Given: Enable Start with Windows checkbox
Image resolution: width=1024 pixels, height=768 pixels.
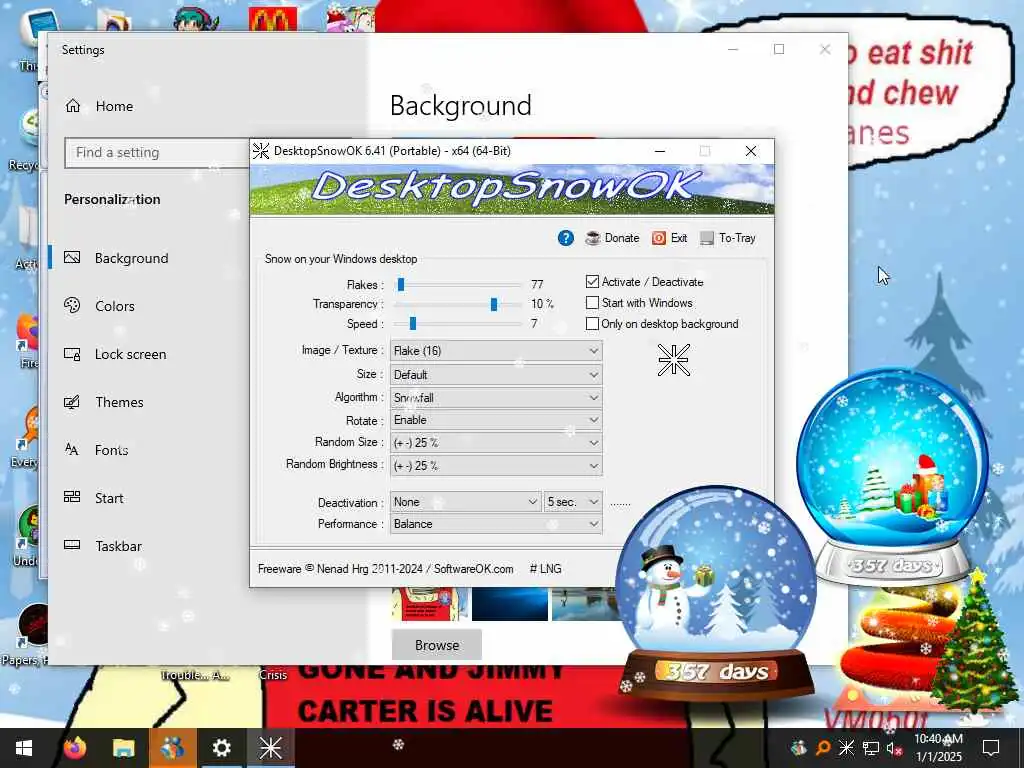Looking at the screenshot, I should click(x=592, y=303).
